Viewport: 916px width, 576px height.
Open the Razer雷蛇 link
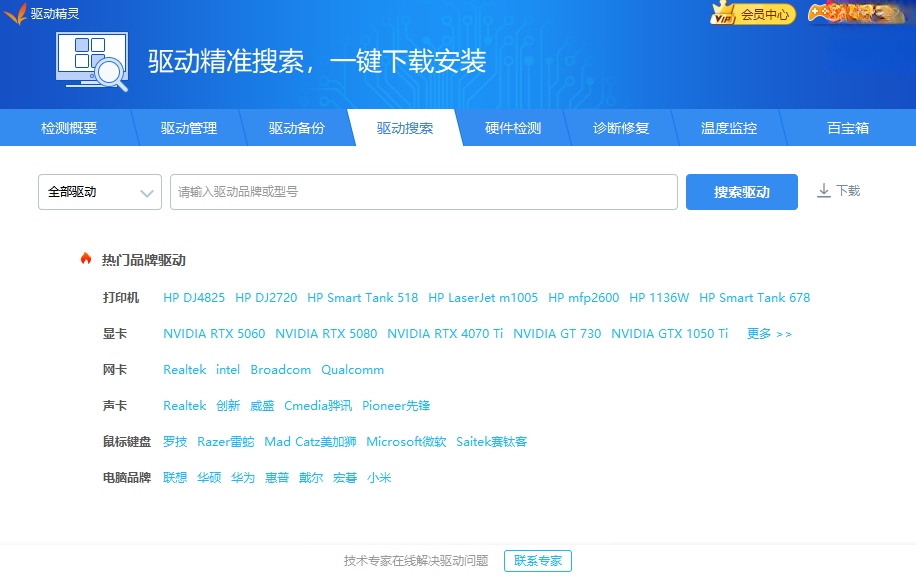pyautogui.click(x=225, y=442)
